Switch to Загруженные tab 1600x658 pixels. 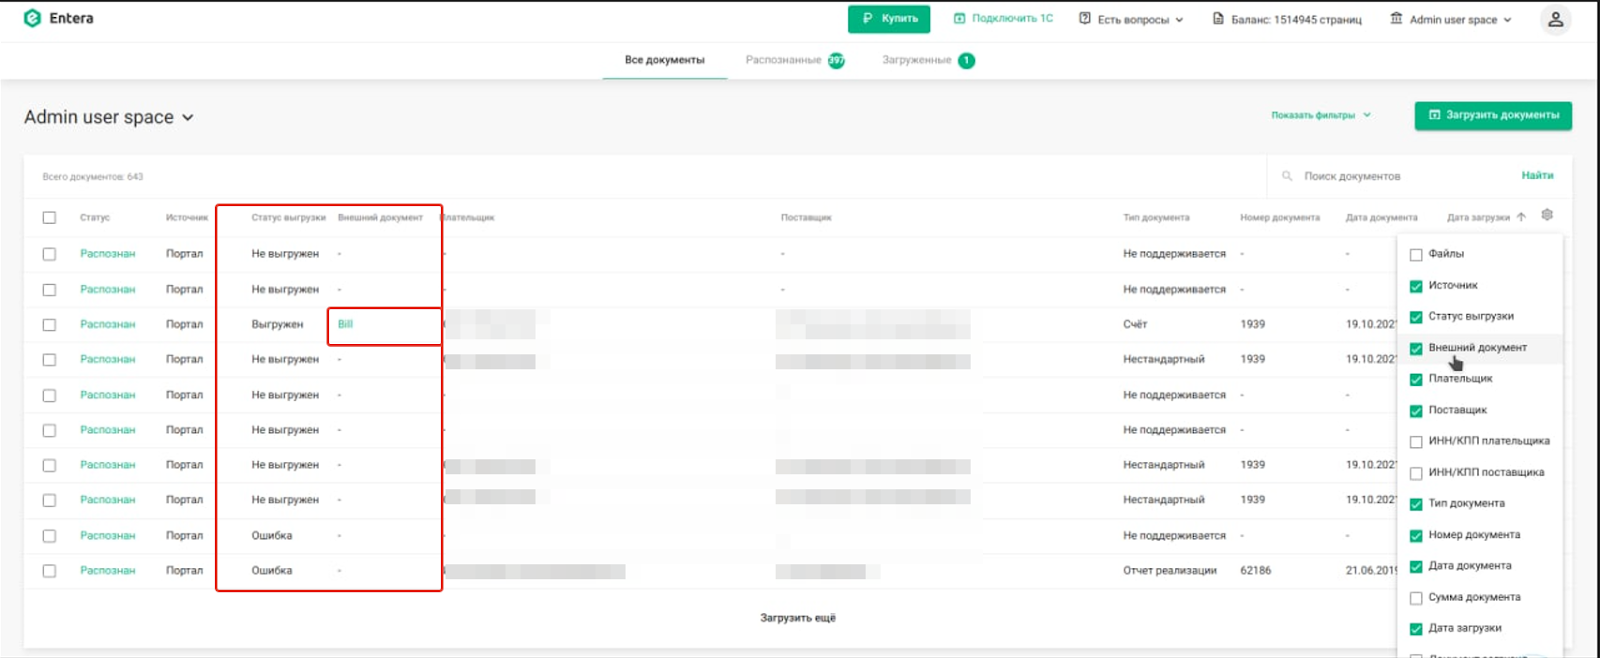coord(916,60)
